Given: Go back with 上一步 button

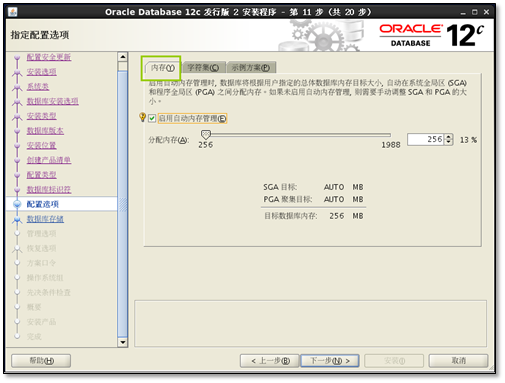Looking at the screenshot, I should pyautogui.click(x=269, y=361).
